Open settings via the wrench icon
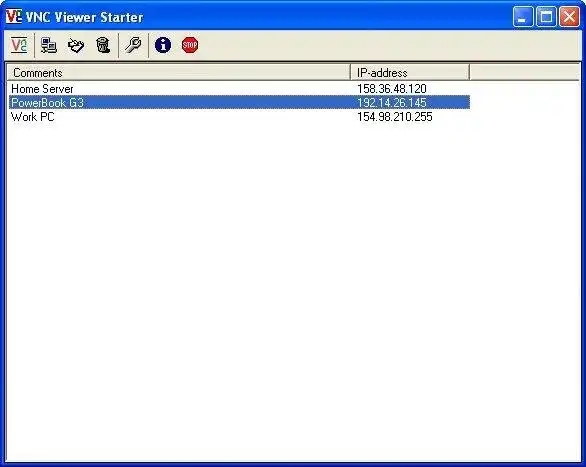Image resolution: width=586 pixels, height=467 pixels. click(x=133, y=45)
